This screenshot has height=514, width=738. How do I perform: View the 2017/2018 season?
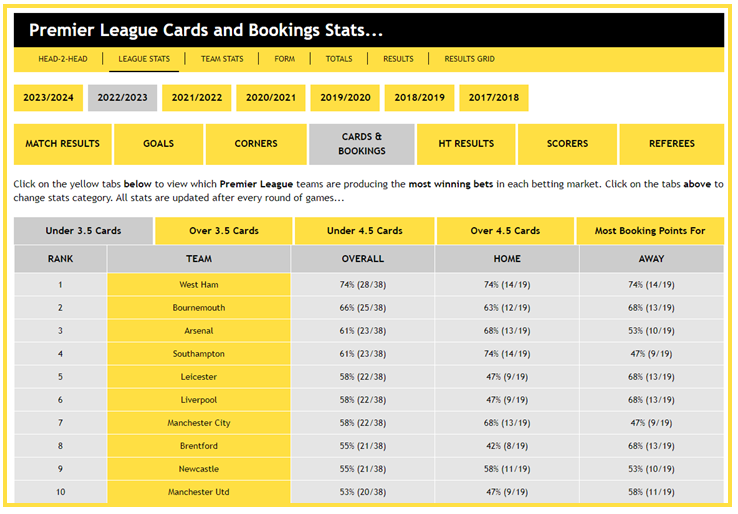pos(494,97)
